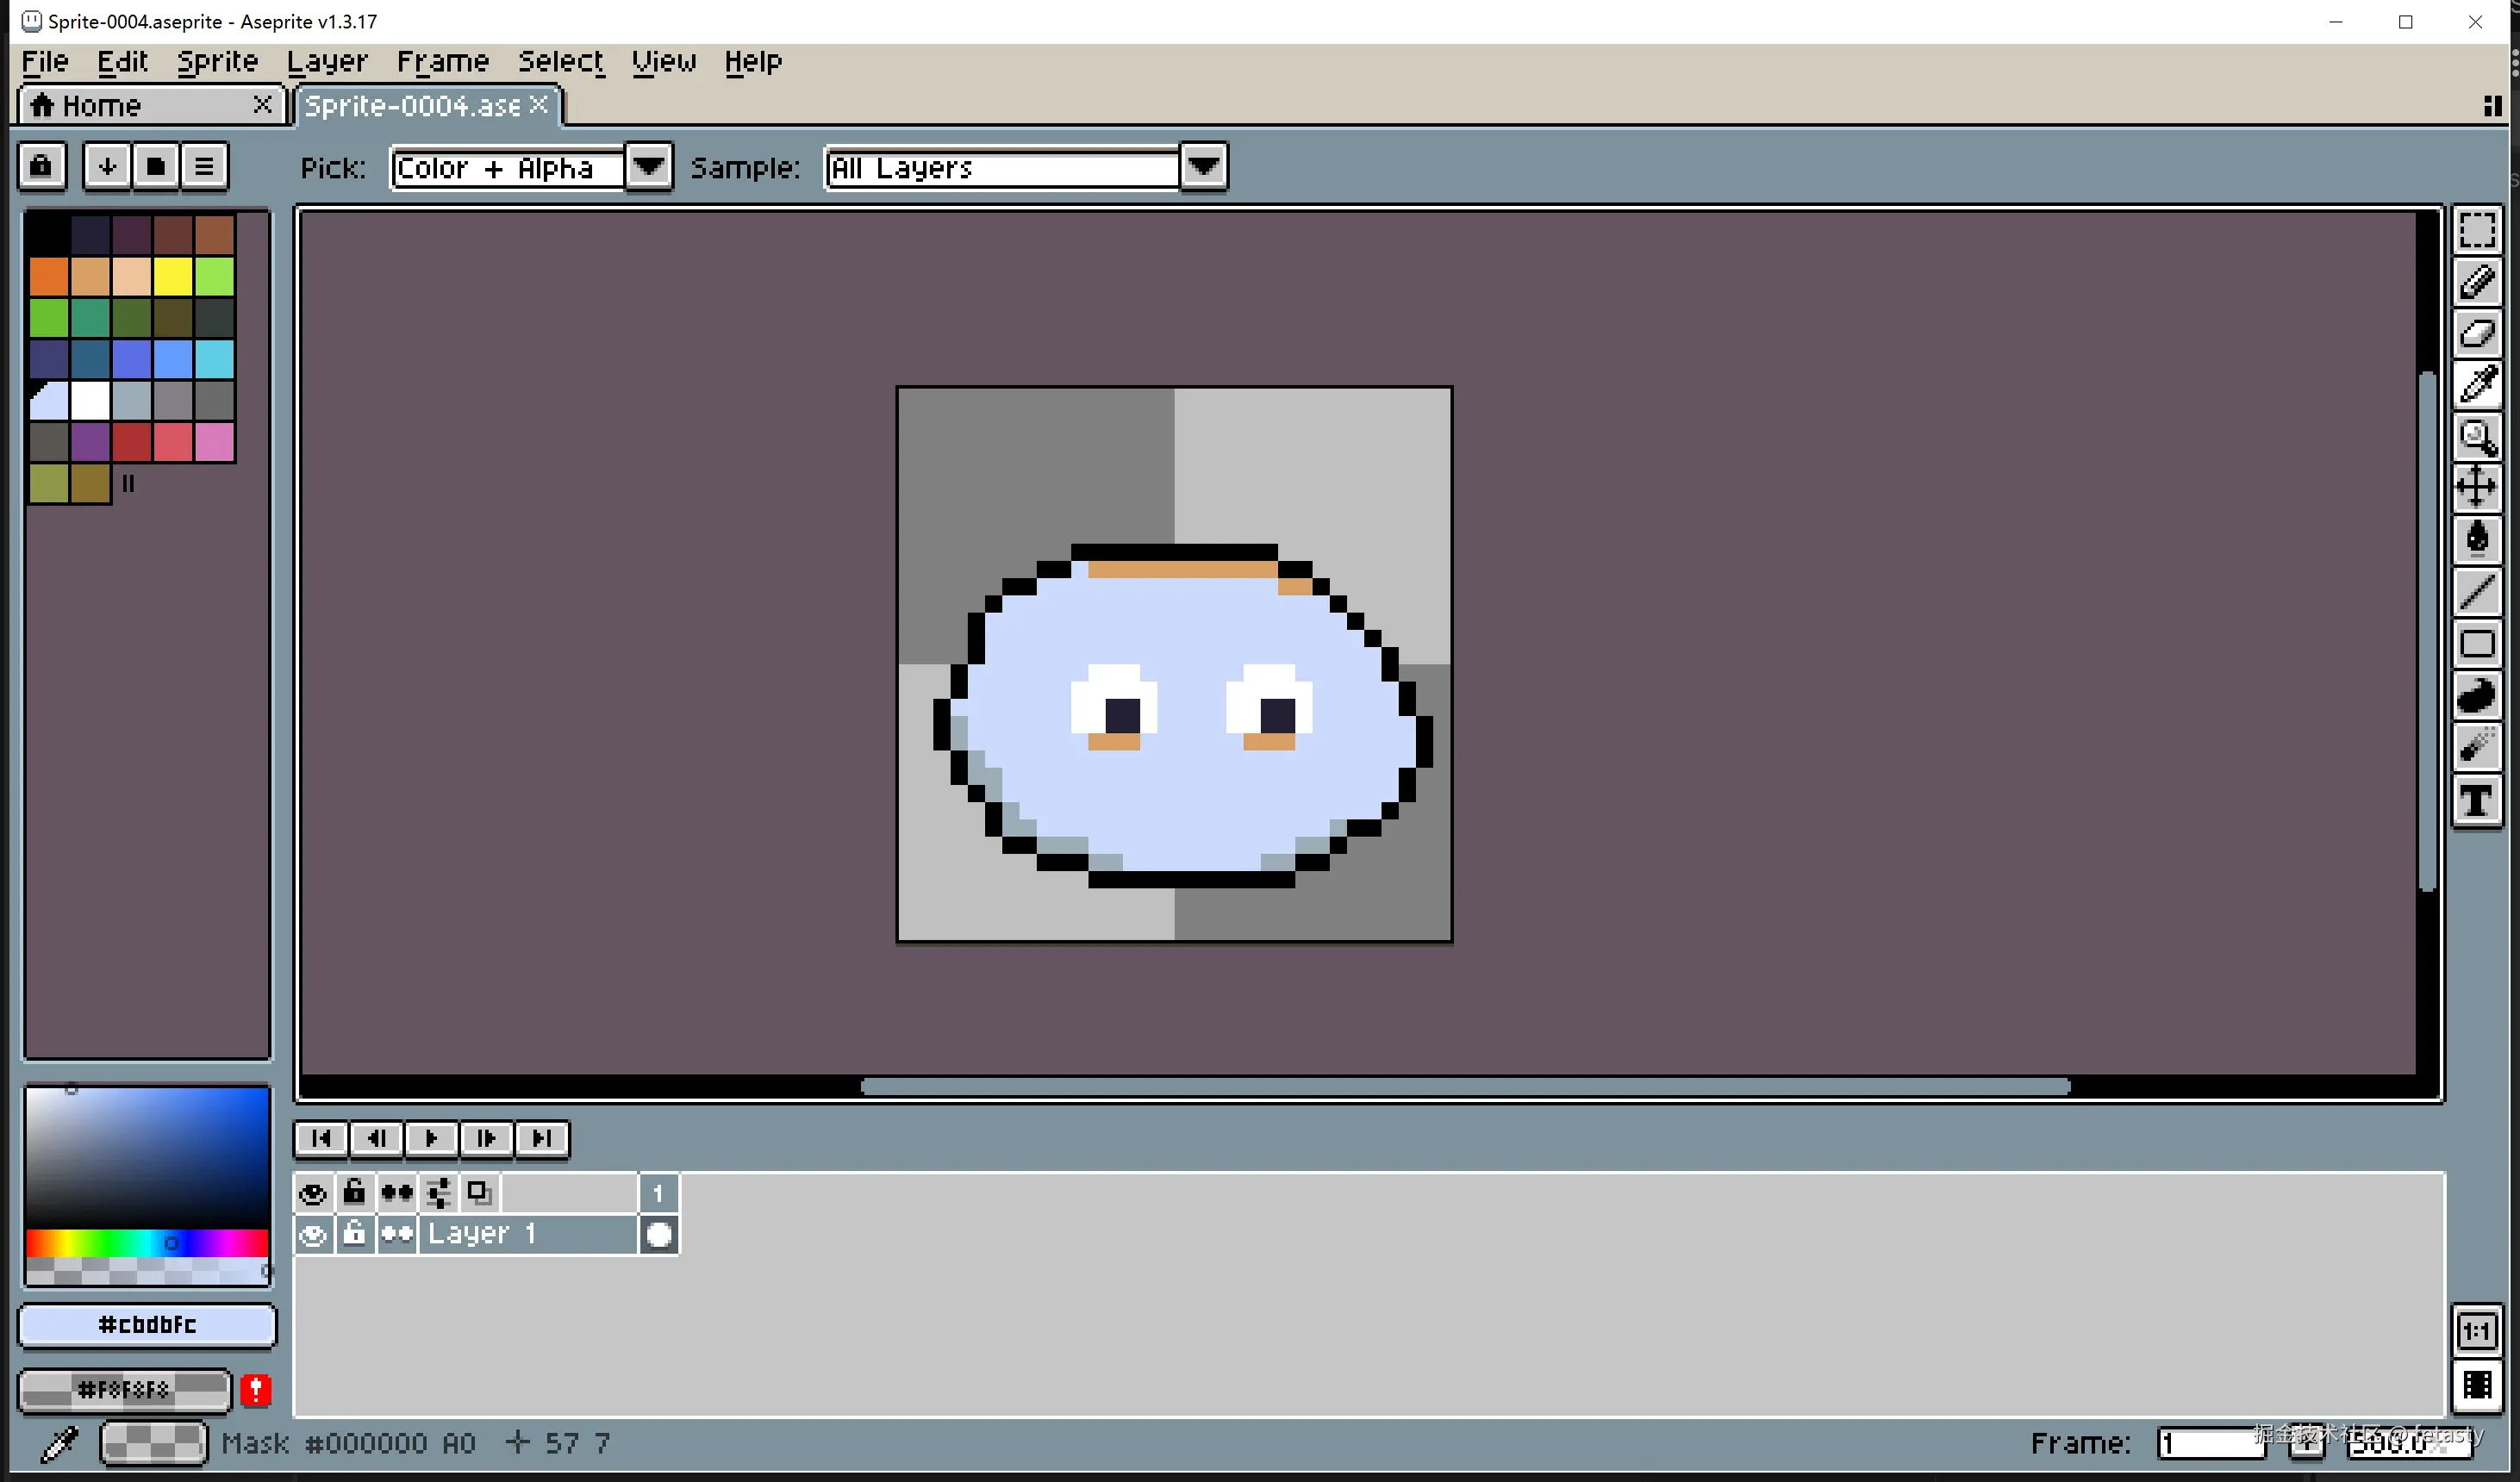Click the foreground color #cbdbfc button

[147, 1325]
